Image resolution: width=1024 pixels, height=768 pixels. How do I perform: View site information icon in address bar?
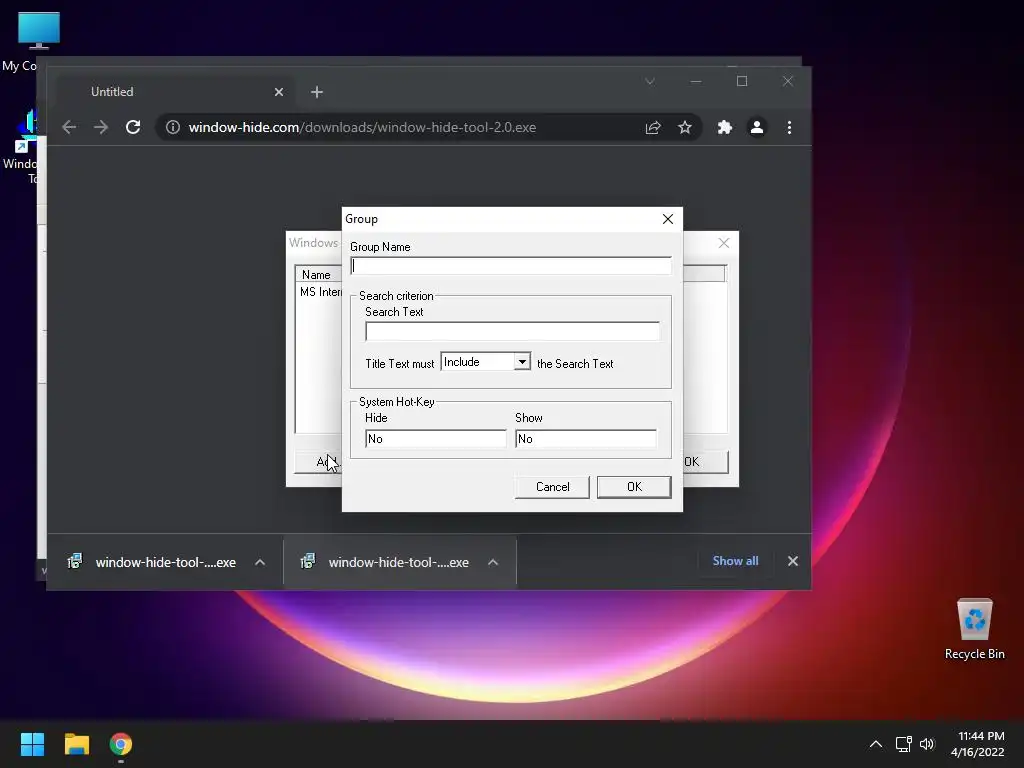pos(172,127)
